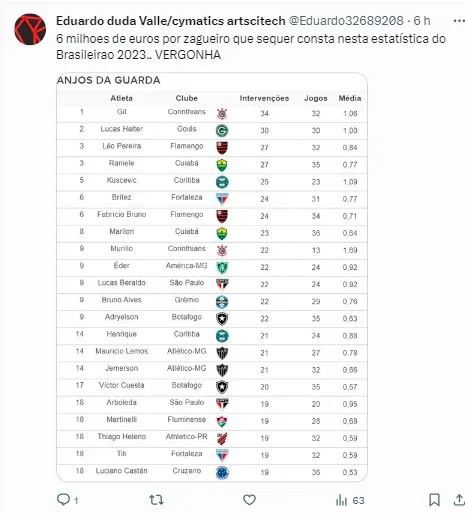Click the Intervenções column header

click(x=264, y=98)
